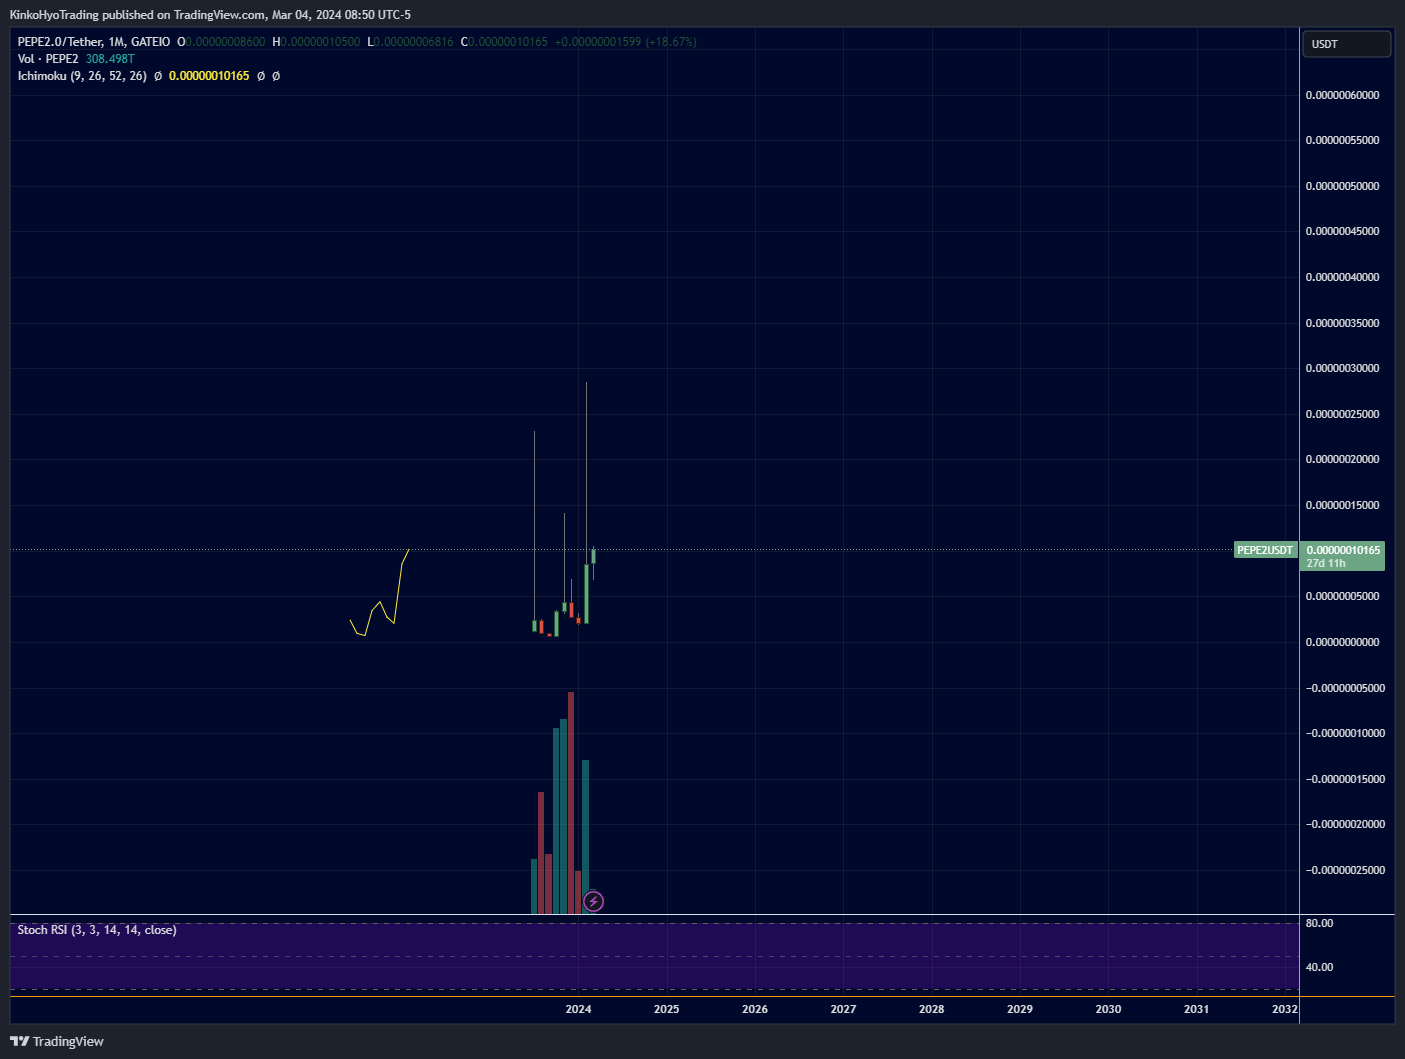Click the TradingView logo at bottom left
The image size is (1405, 1059).
pyautogui.click(x=57, y=1041)
